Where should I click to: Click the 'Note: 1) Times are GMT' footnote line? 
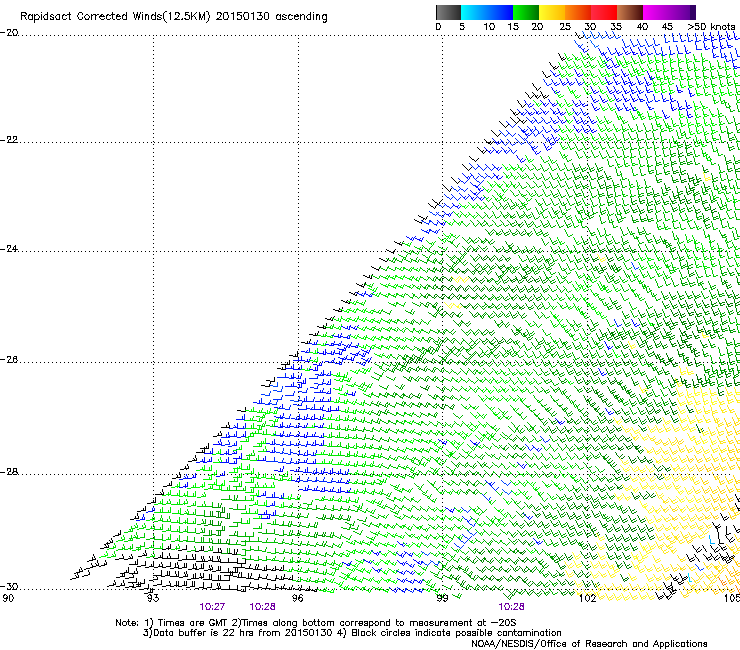click(x=316, y=623)
